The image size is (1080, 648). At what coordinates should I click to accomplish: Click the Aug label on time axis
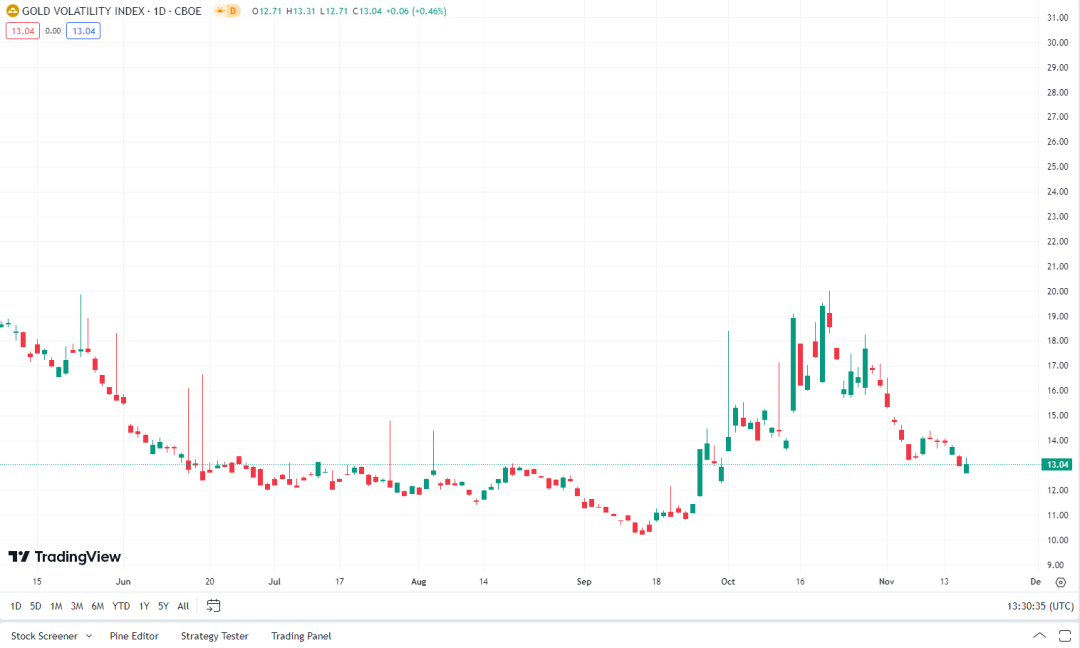point(418,582)
